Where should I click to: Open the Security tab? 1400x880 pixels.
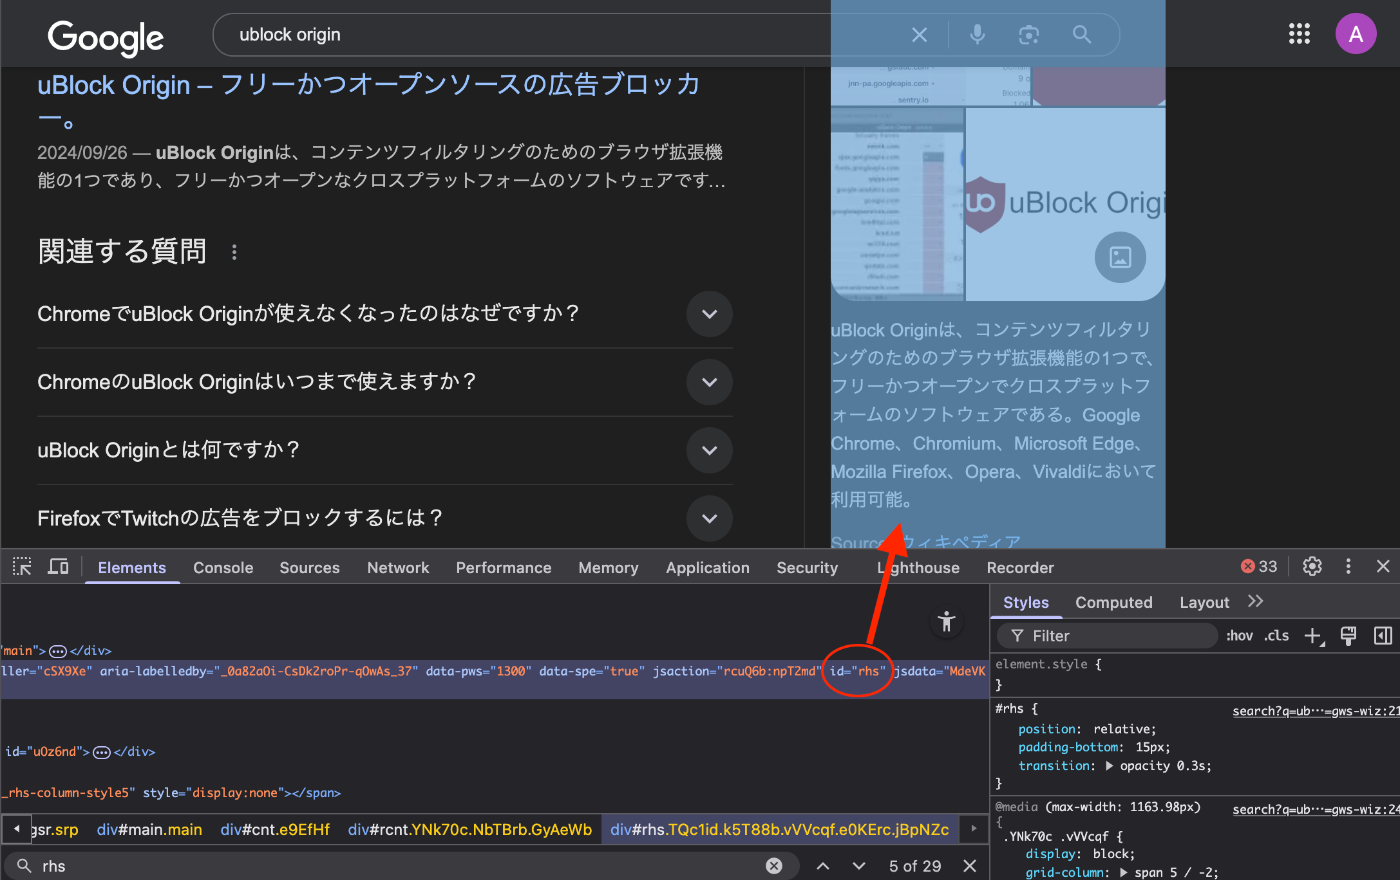pyautogui.click(x=807, y=567)
